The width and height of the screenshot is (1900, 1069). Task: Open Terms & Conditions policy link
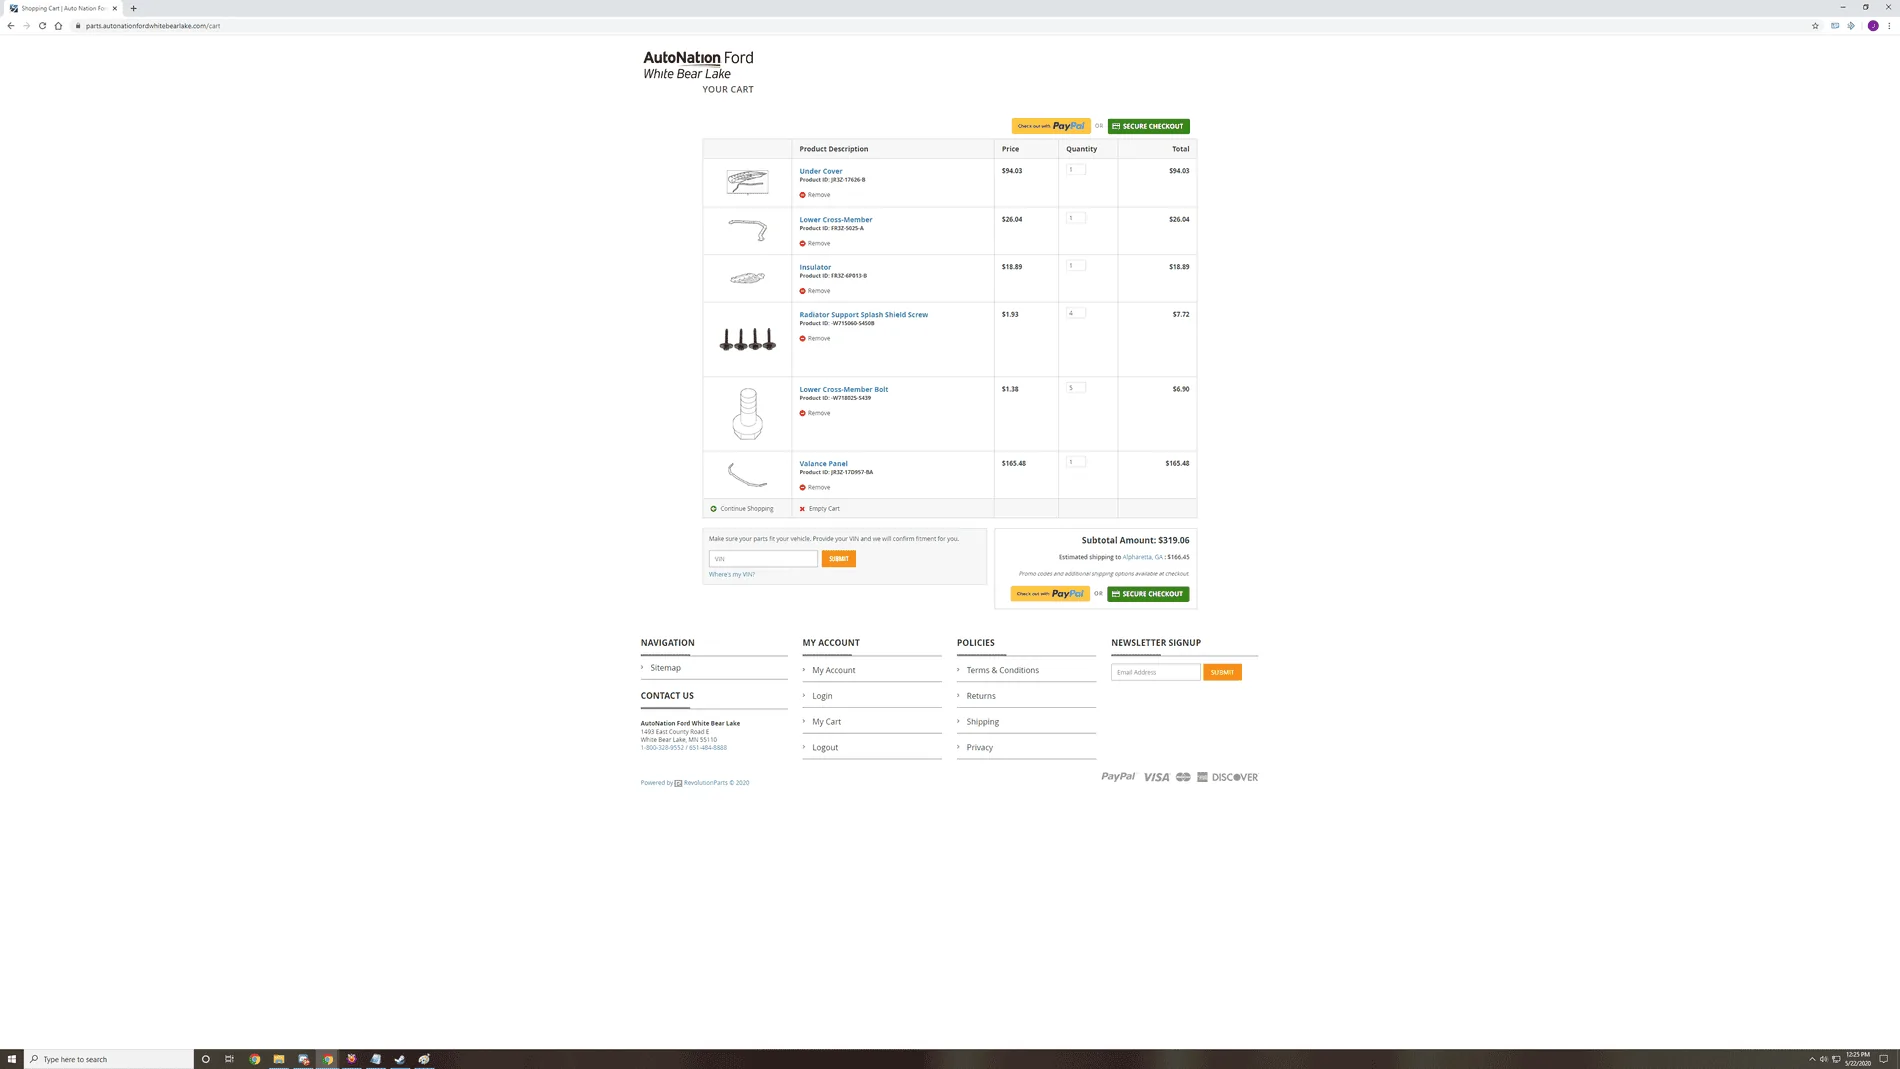[x=1002, y=670]
